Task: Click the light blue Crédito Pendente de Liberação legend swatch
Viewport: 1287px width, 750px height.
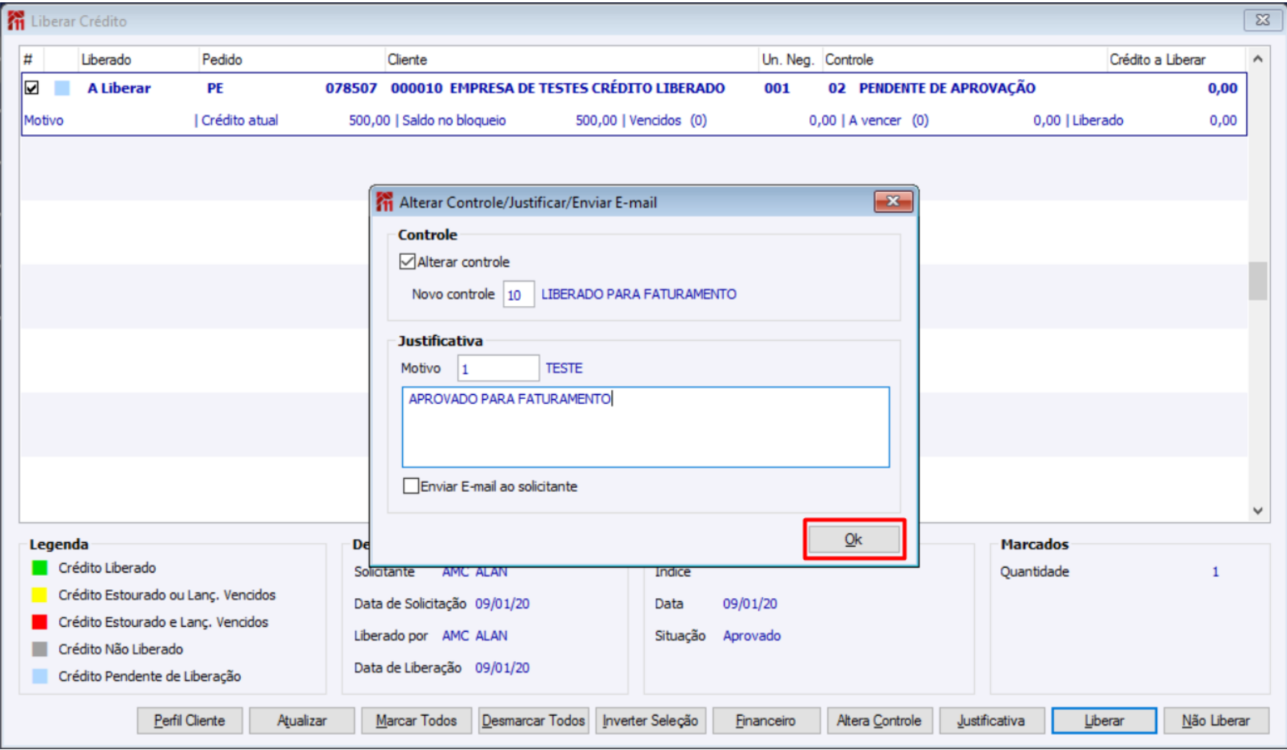Action: [x=40, y=676]
